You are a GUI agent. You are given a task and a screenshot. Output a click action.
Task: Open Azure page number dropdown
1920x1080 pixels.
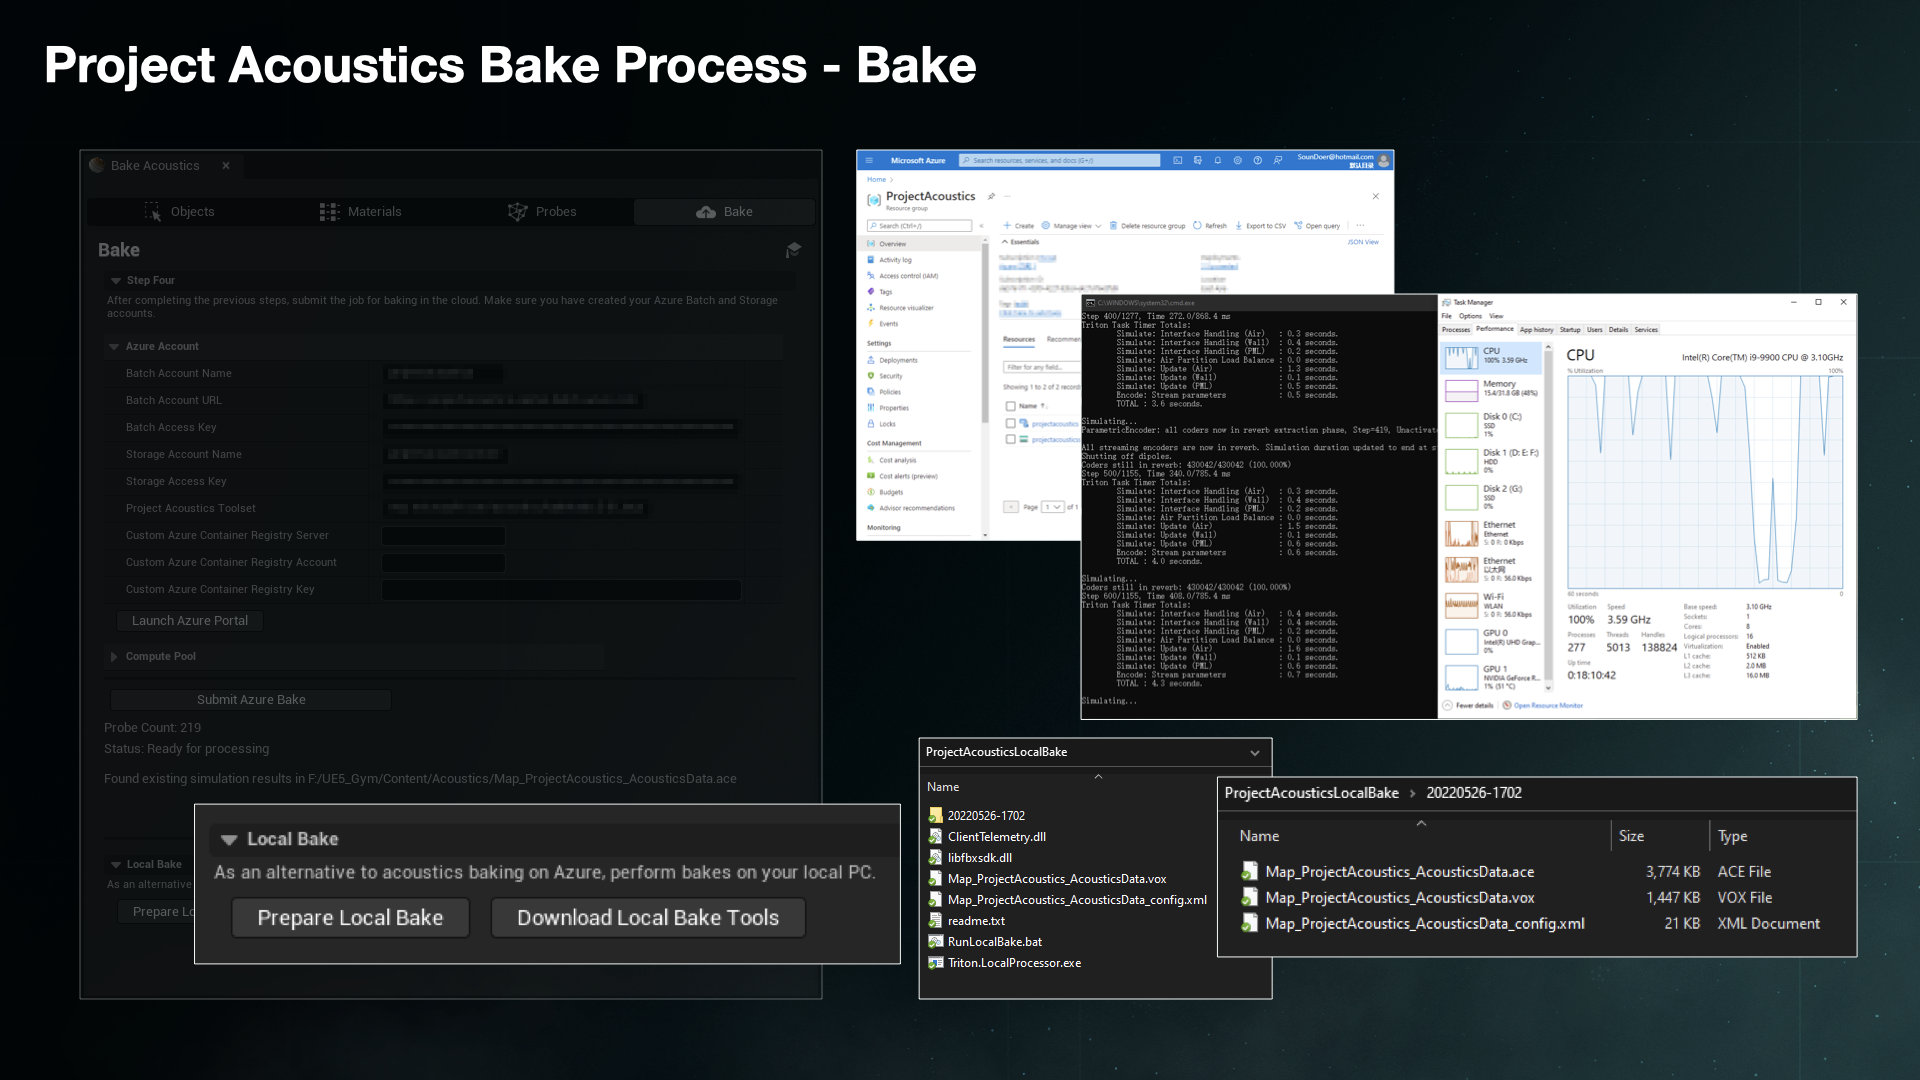click(x=1052, y=507)
